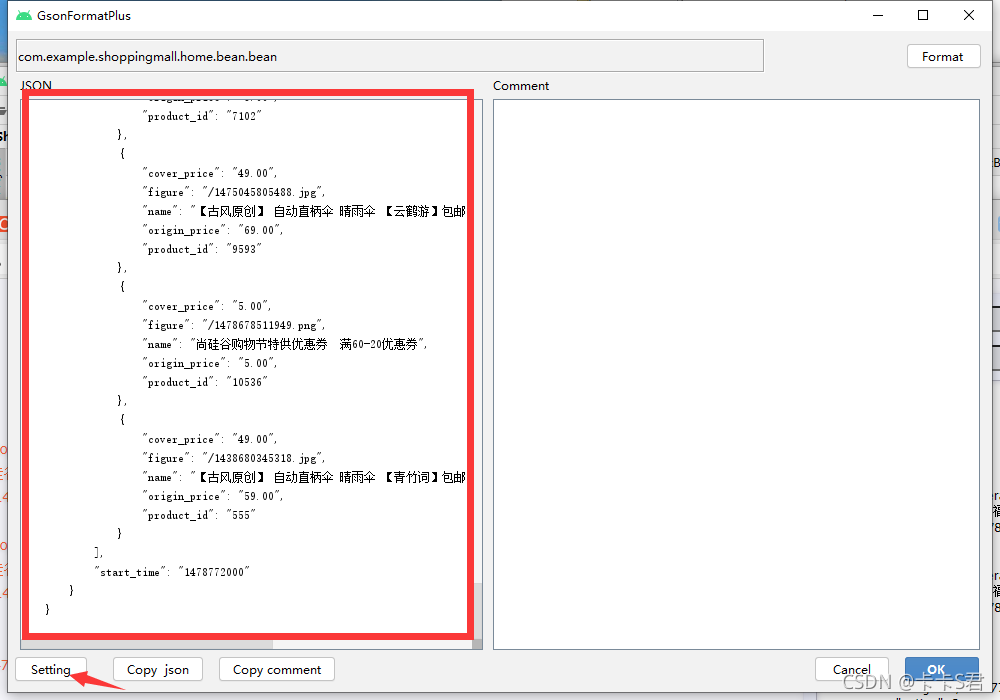Dismiss the dialog via Cancel

point(851,669)
